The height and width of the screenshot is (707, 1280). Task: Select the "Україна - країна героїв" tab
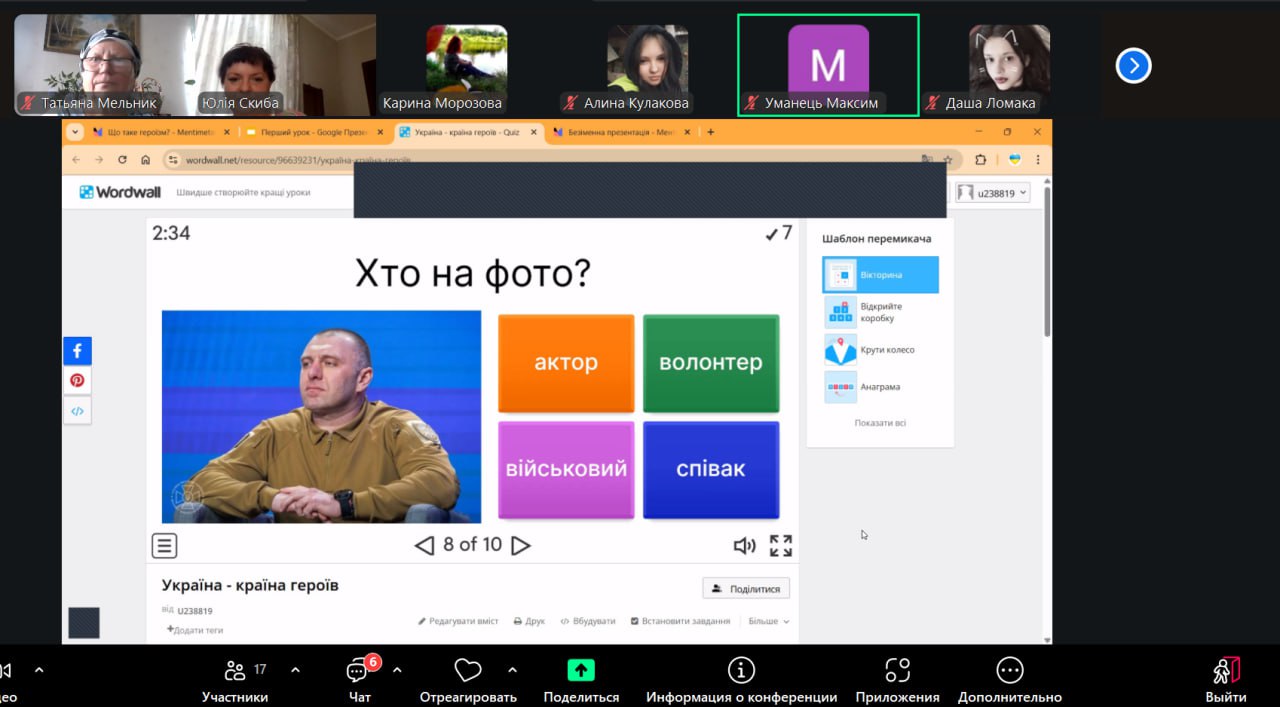tap(468, 132)
